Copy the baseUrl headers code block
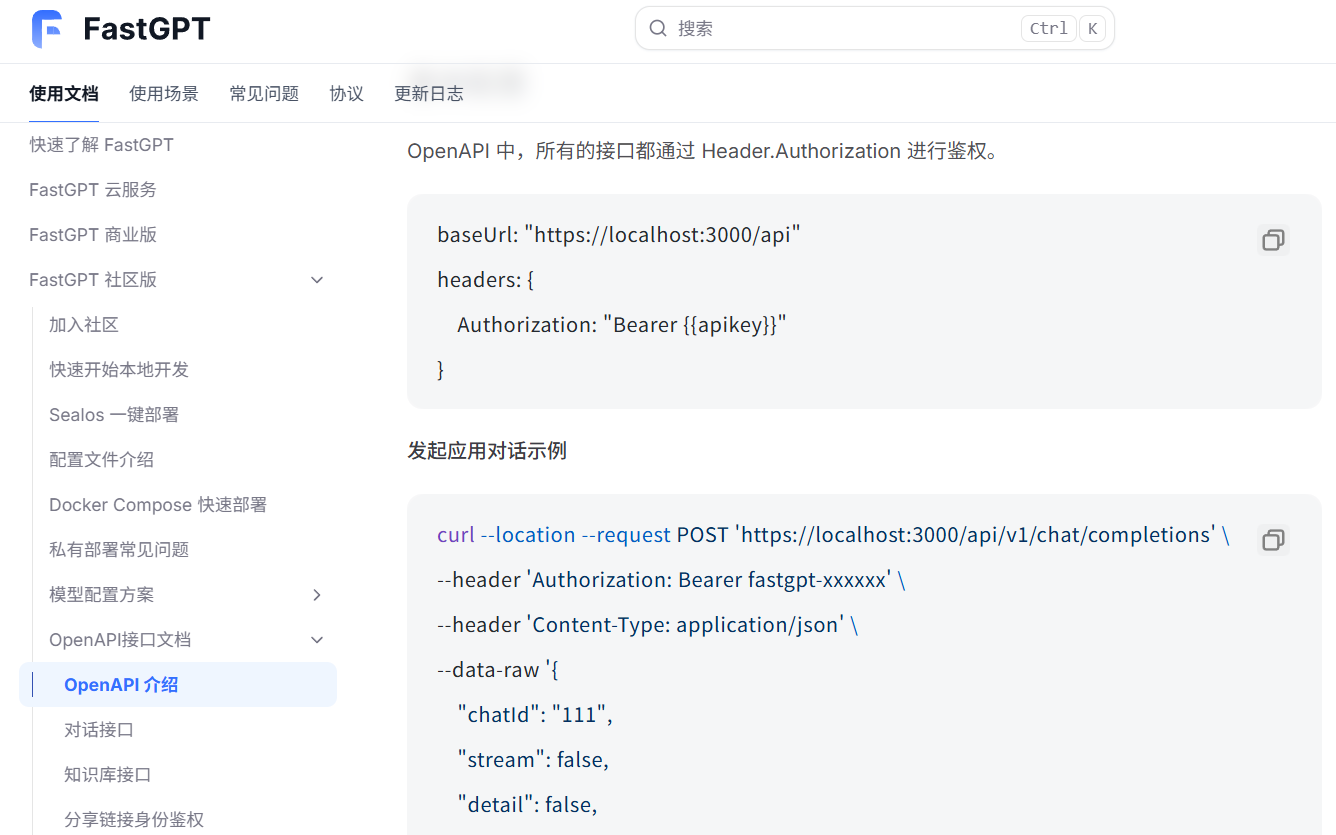 1273,240
